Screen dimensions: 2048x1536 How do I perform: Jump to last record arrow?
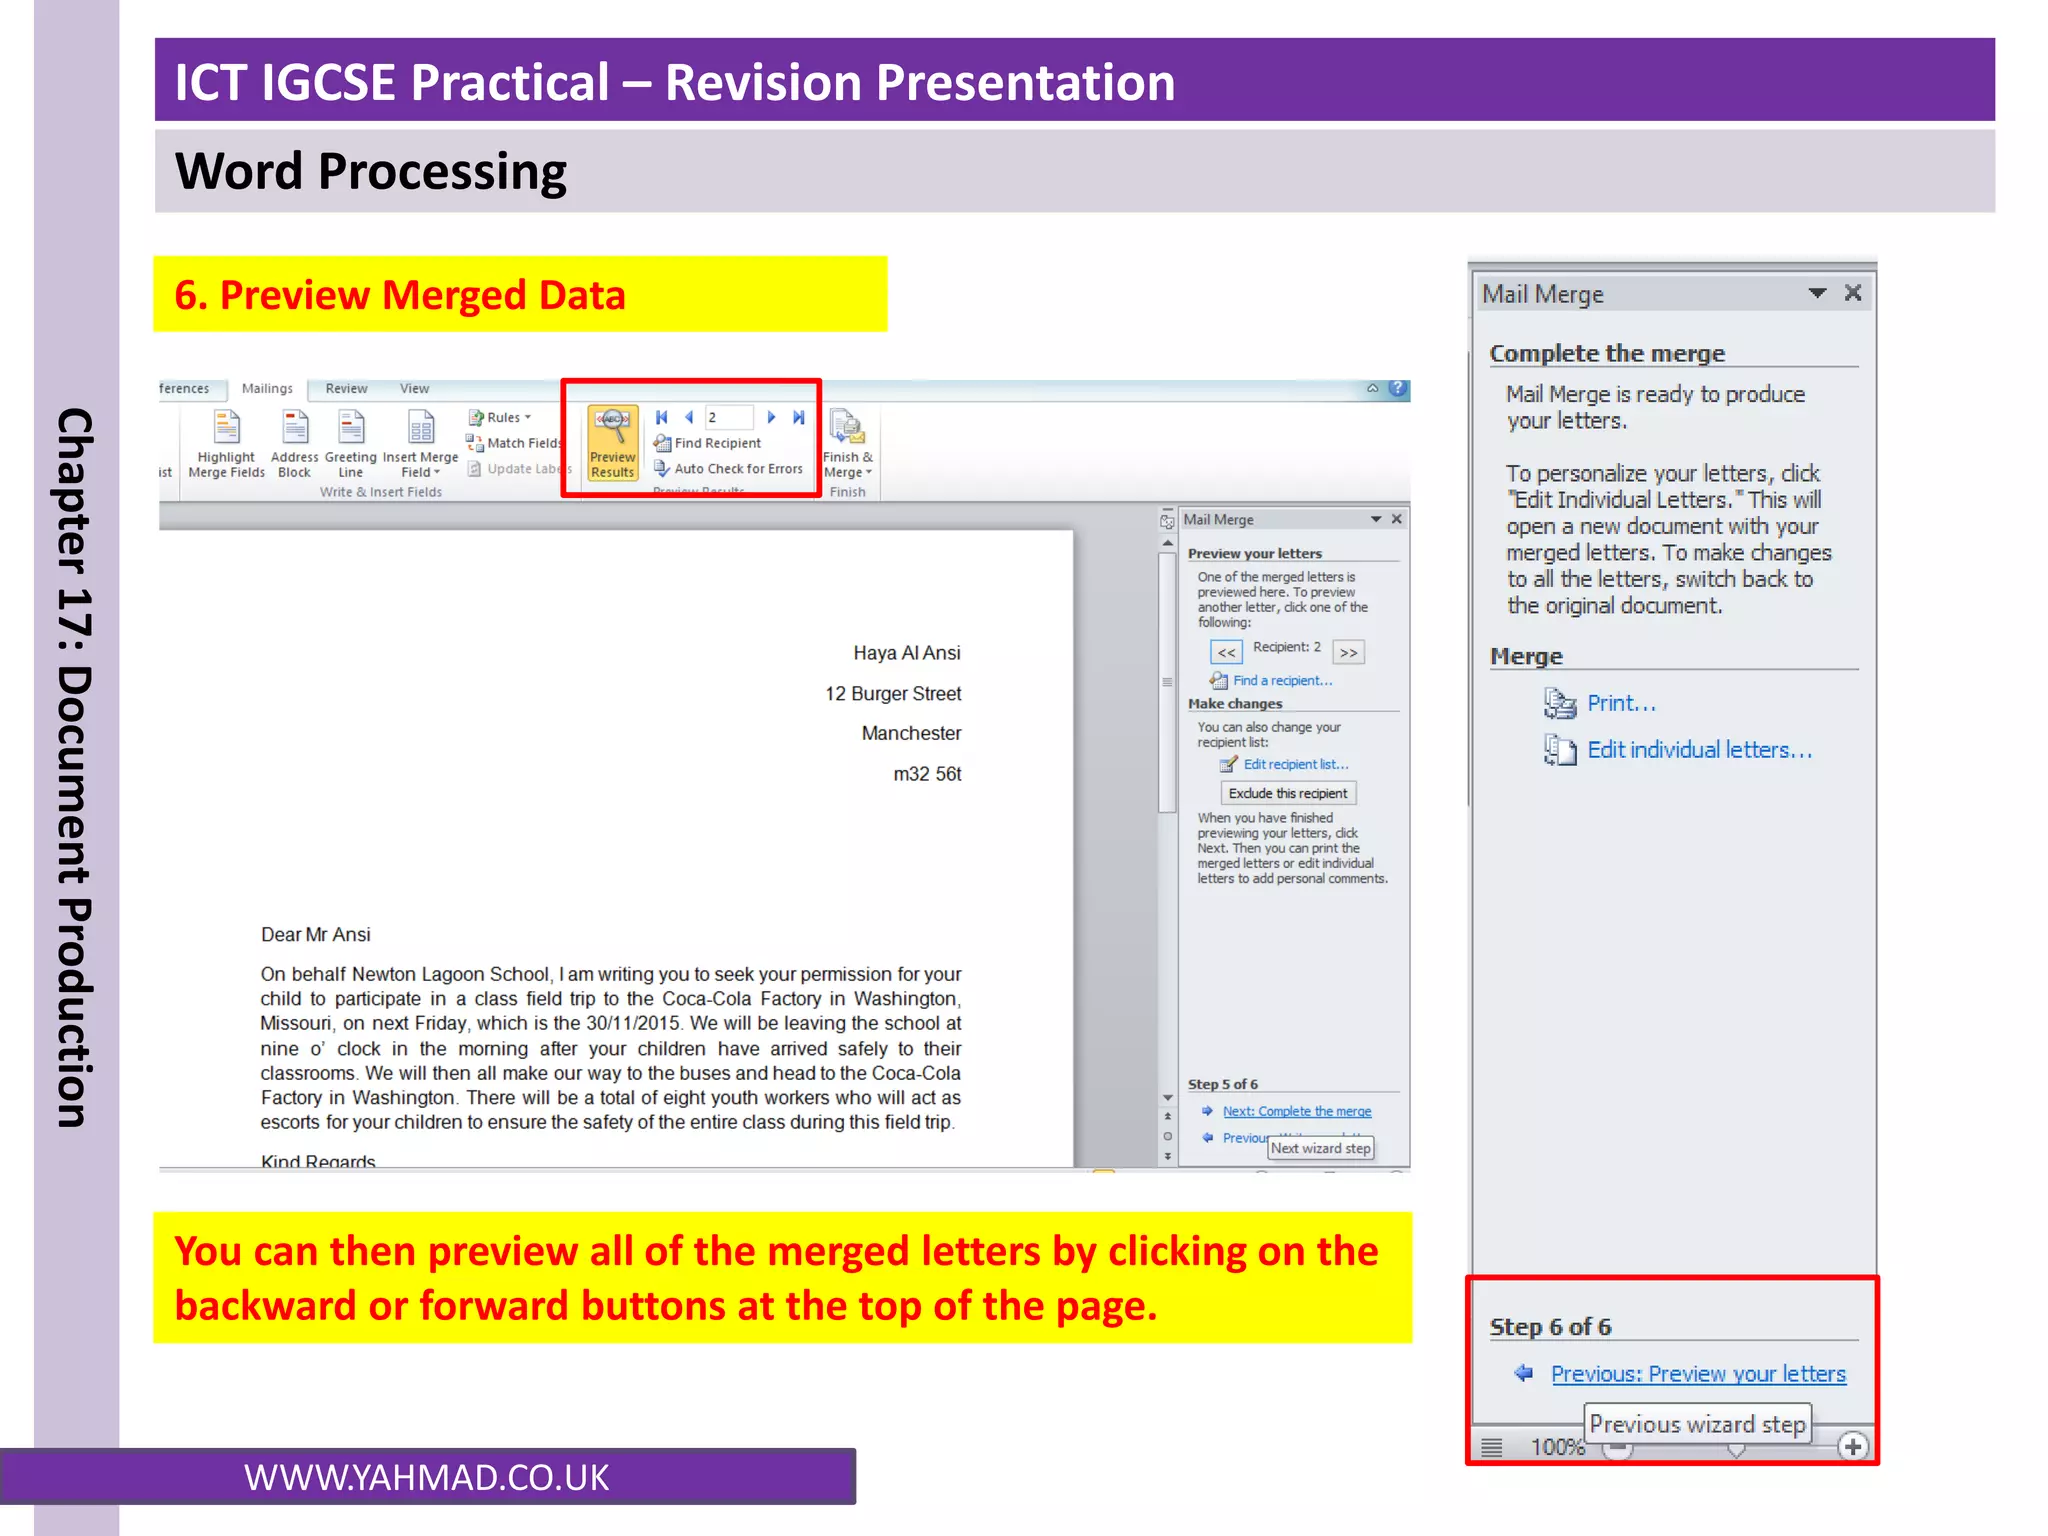click(799, 417)
